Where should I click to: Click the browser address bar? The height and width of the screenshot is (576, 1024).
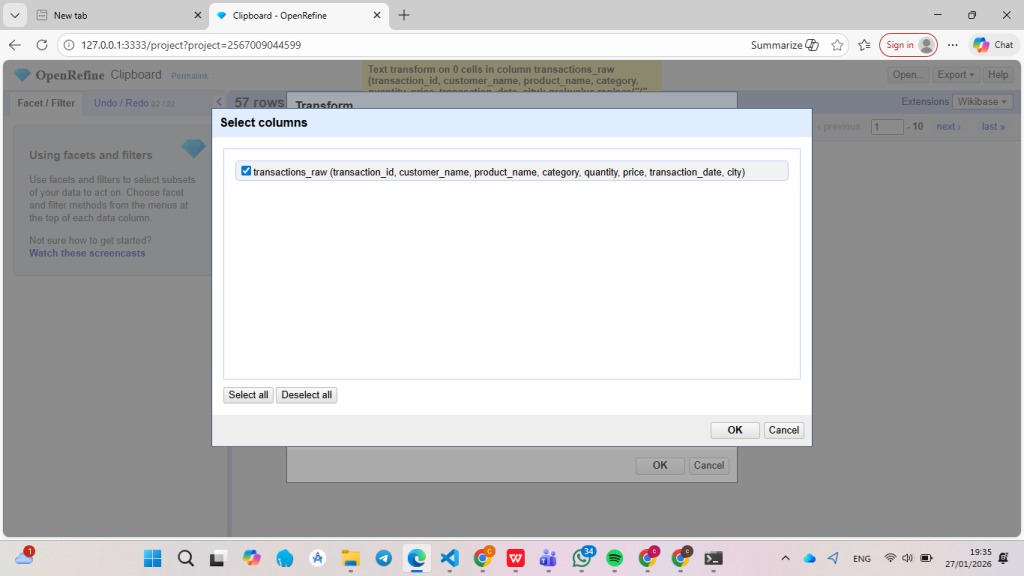(400, 45)
